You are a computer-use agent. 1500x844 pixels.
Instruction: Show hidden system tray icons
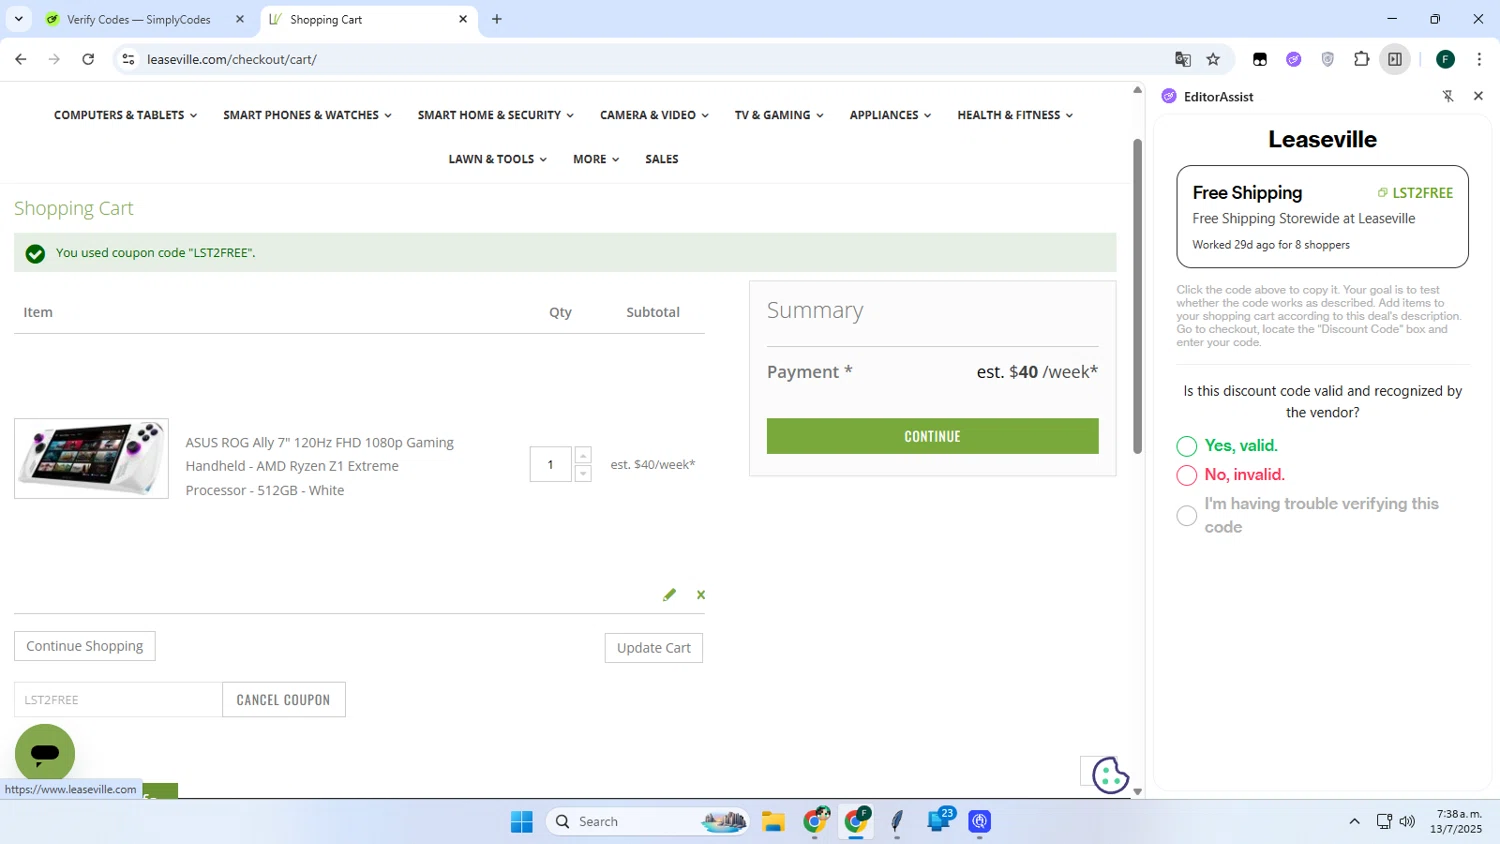coord(1354,822)
